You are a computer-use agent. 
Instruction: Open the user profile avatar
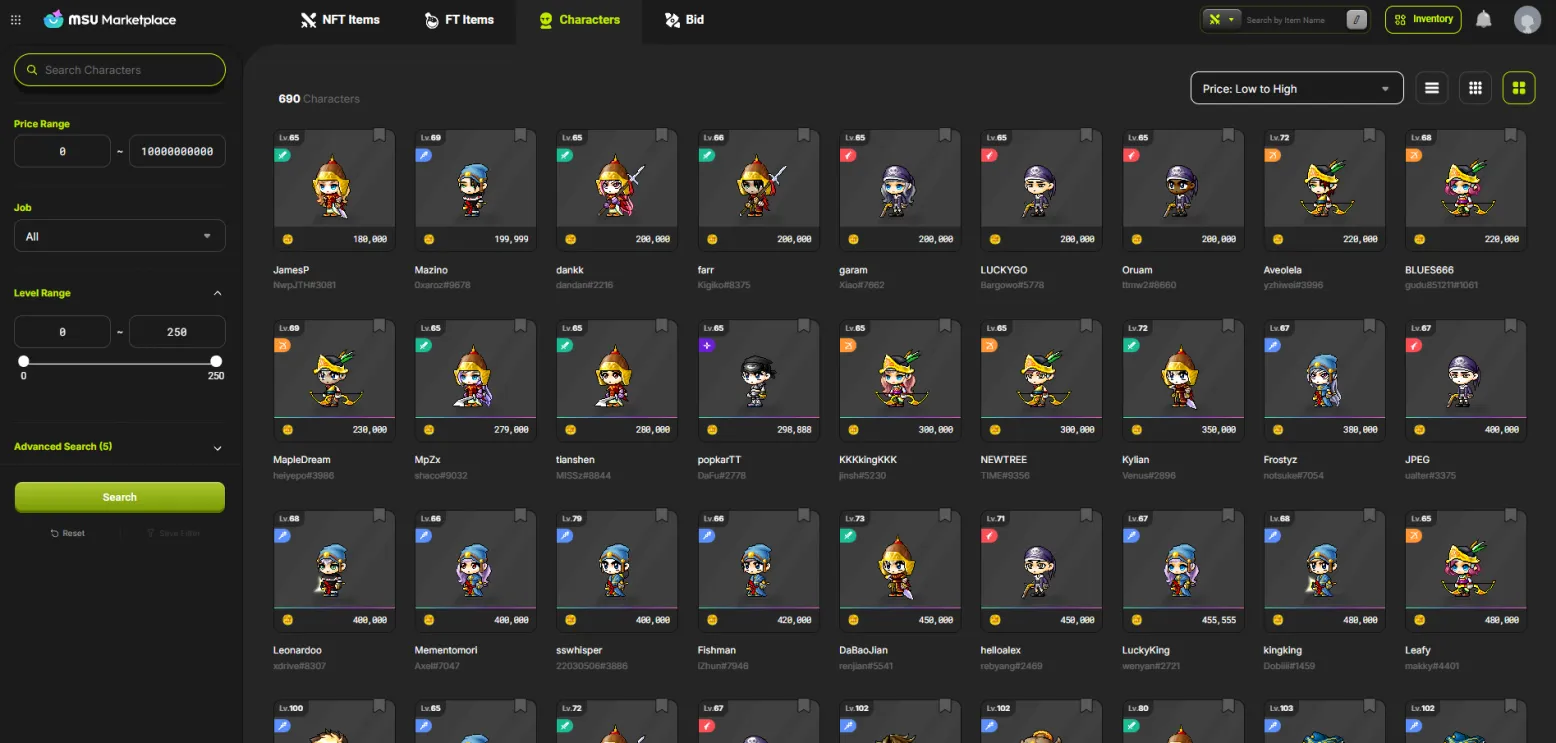coord(1527,19)
